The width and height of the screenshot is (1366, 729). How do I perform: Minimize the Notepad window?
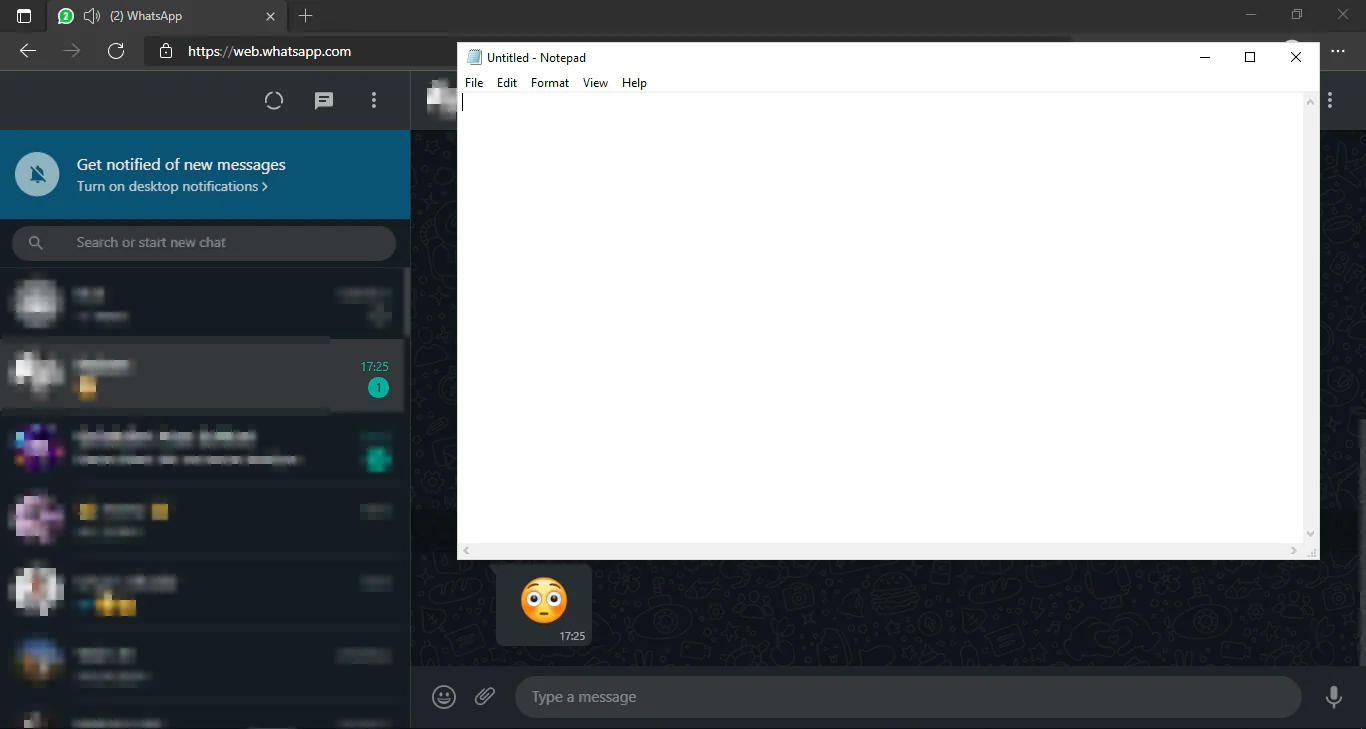[1205, 57]
